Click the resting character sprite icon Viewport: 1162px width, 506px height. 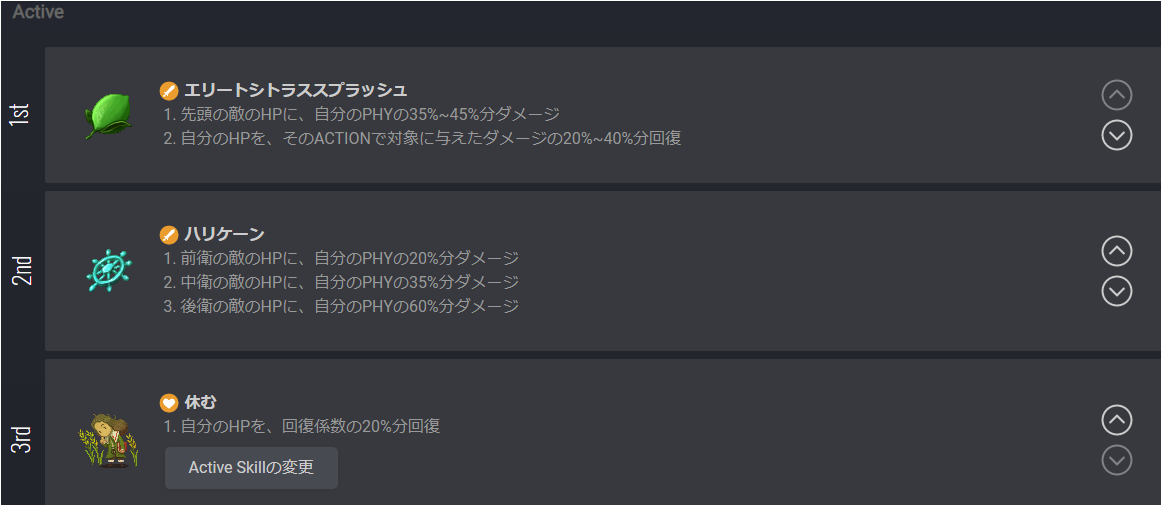coord(108,441)
